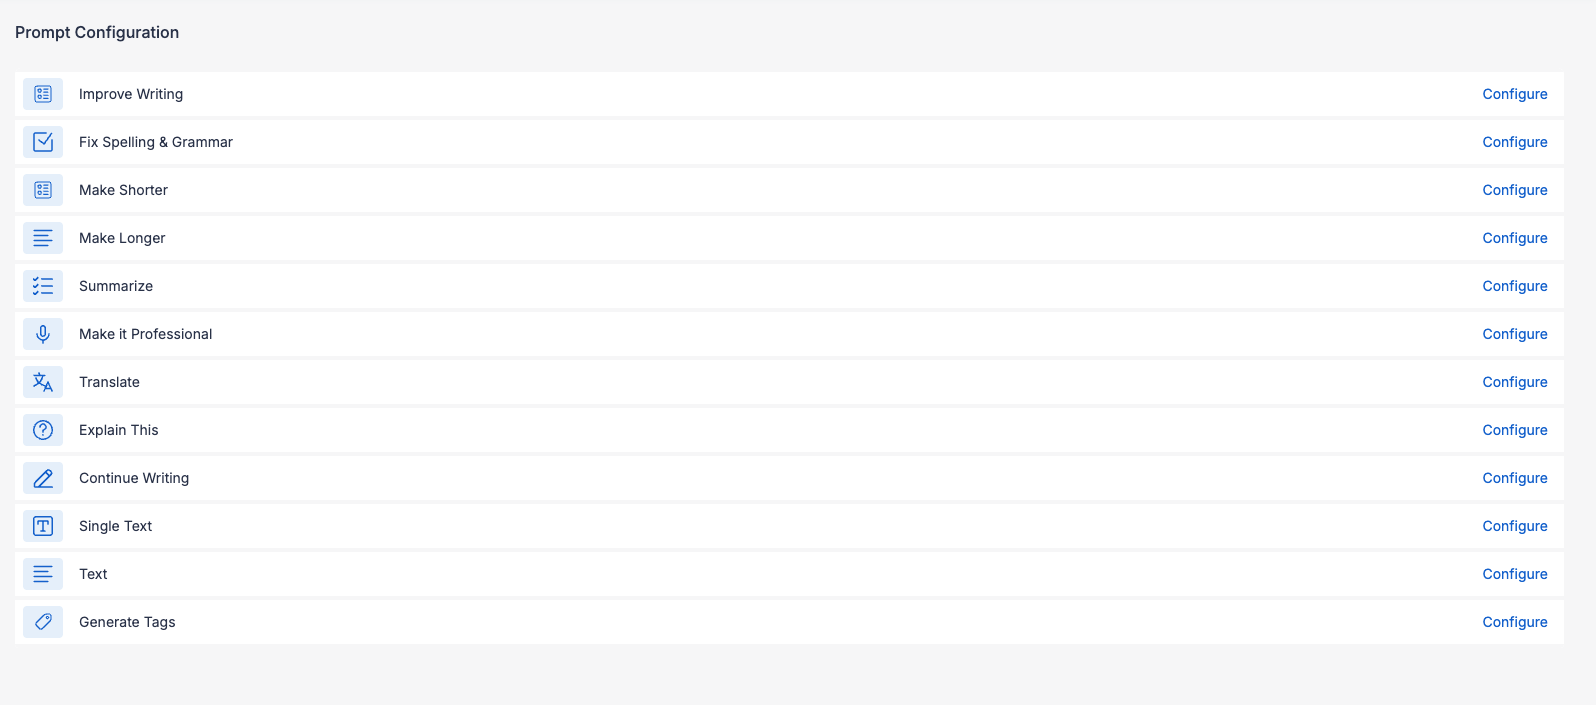Click the Translate language icon
The width and height of the screenshot is (1596, 705).
tap(43, 382)
